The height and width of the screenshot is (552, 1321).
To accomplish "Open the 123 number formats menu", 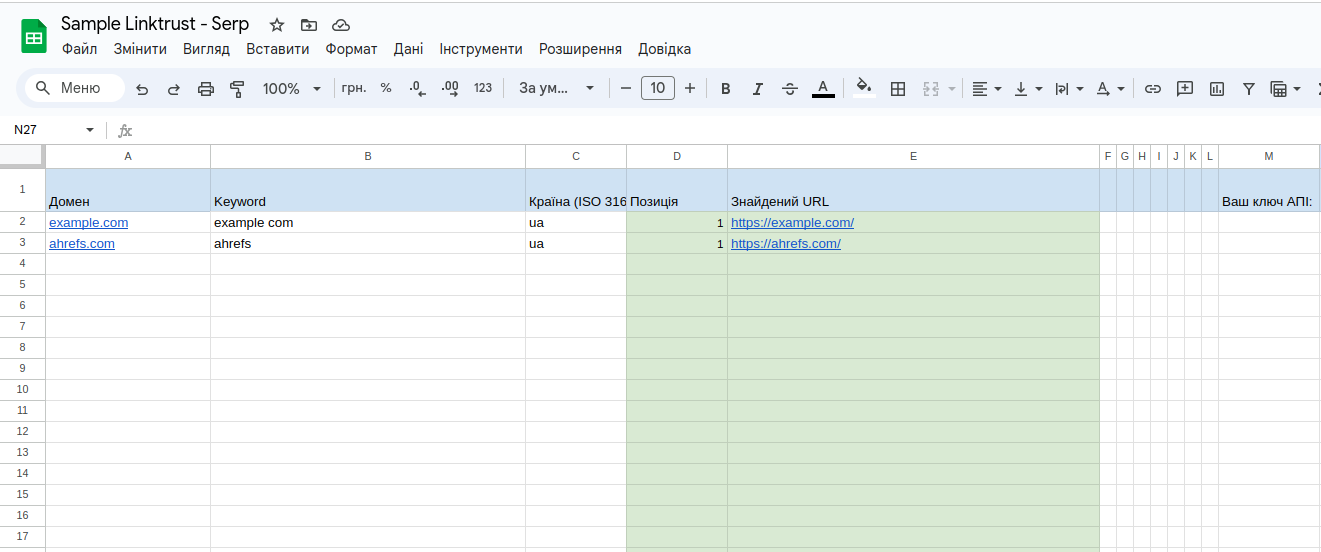I will point(483,88).
